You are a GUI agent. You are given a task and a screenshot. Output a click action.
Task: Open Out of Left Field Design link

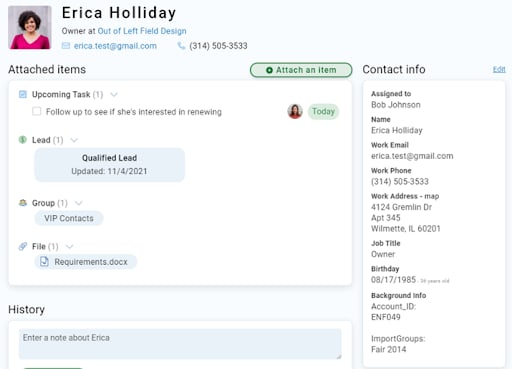[x=142, y=31]
